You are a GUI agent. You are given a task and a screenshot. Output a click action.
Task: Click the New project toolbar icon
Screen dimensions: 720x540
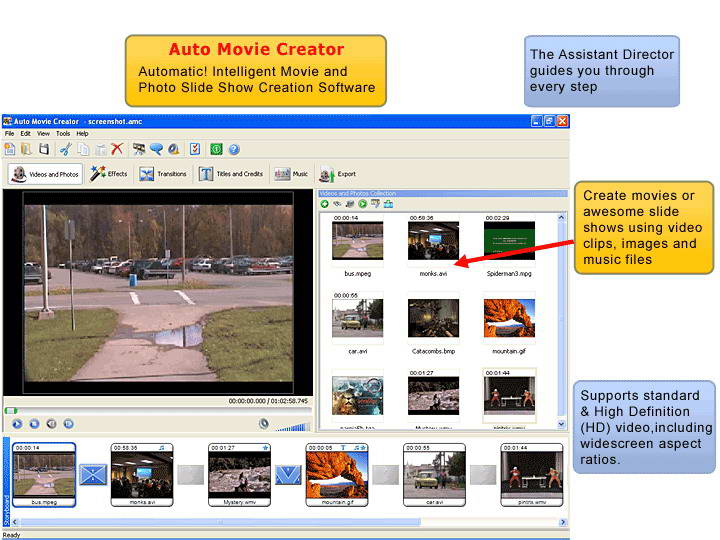[10, 149]
